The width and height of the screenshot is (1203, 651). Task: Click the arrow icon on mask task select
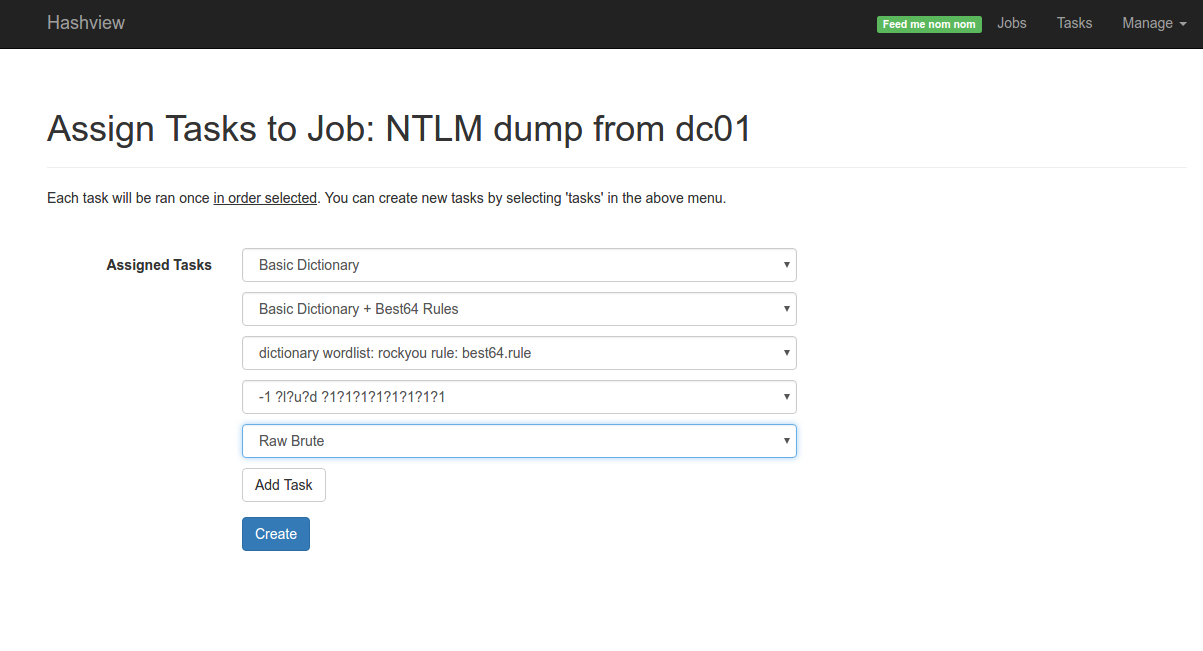[787, 397]
